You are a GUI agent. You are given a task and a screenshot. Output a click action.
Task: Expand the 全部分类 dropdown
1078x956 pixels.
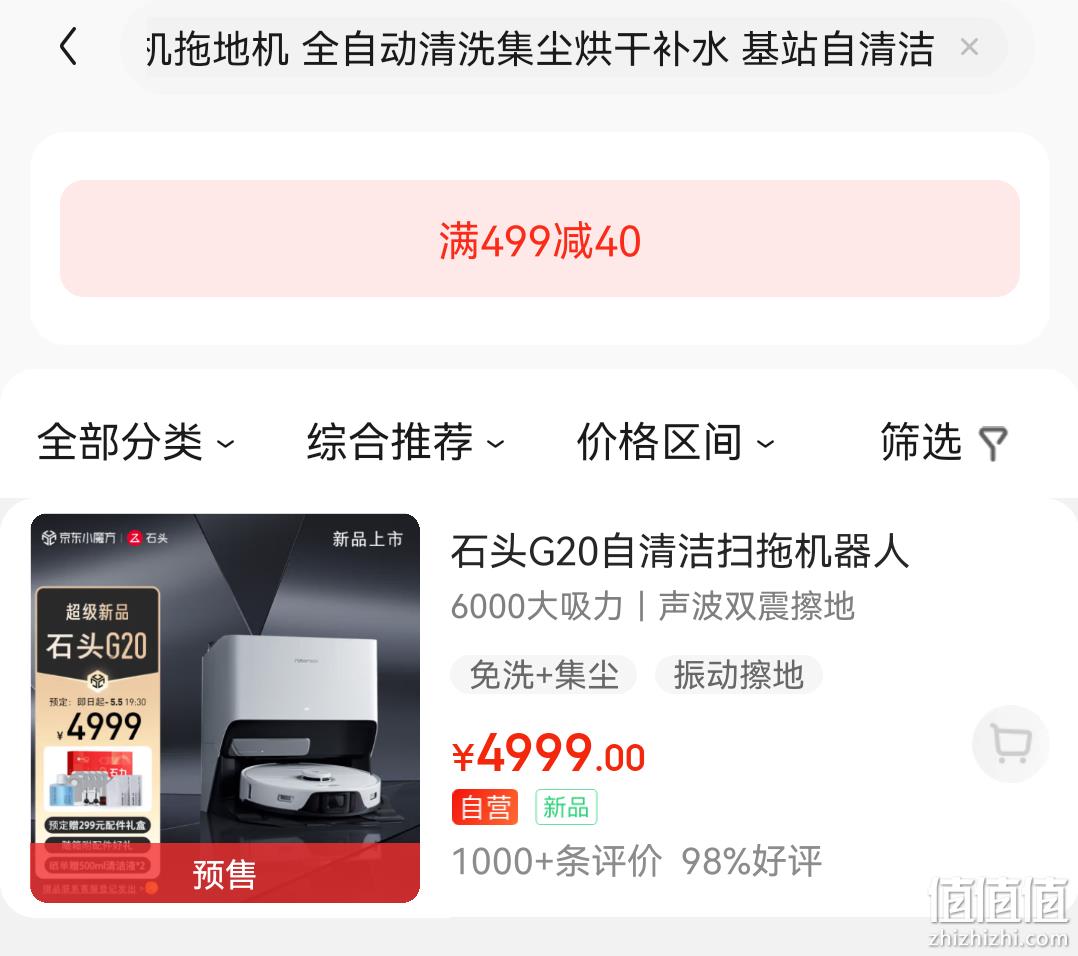[x=135, y=442]
